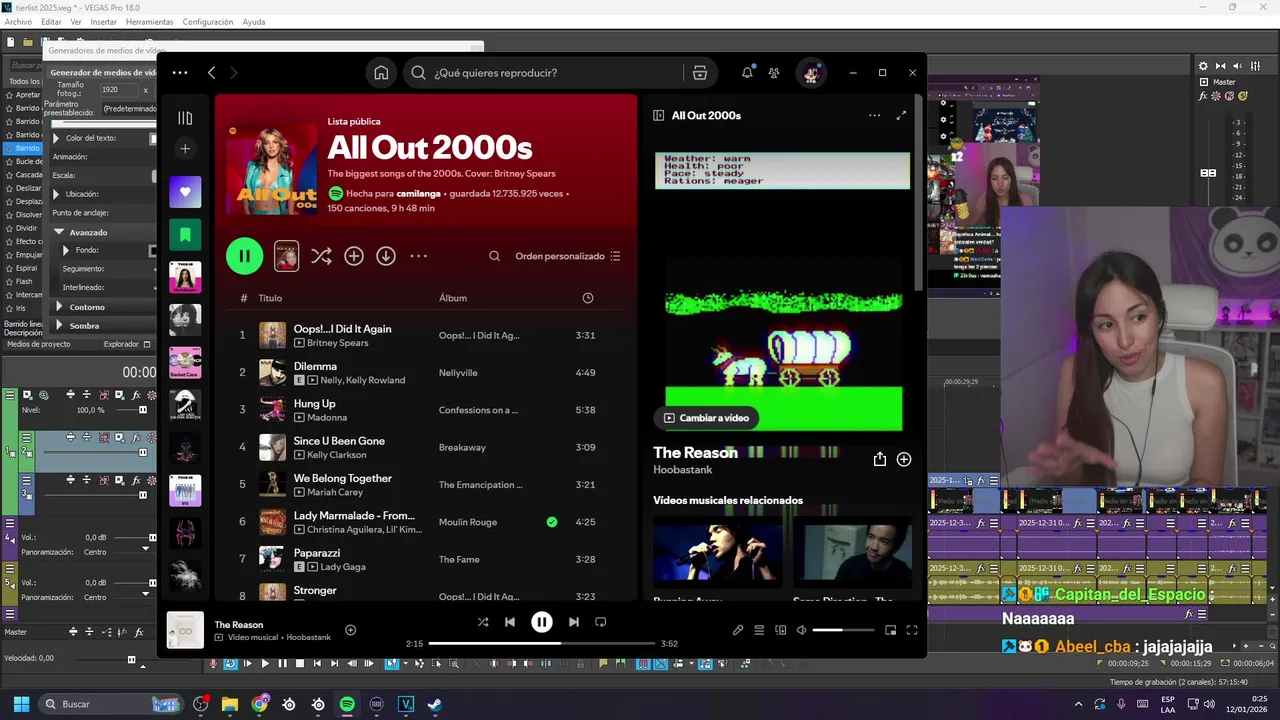Save All Out 2000s to library

(x=354, y=256)
